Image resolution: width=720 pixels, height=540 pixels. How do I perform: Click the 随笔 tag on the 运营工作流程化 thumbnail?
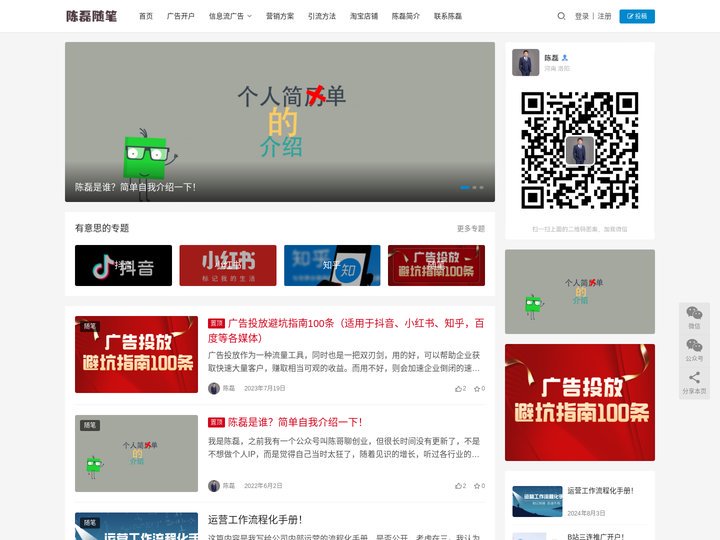click(x=90, y=523)
